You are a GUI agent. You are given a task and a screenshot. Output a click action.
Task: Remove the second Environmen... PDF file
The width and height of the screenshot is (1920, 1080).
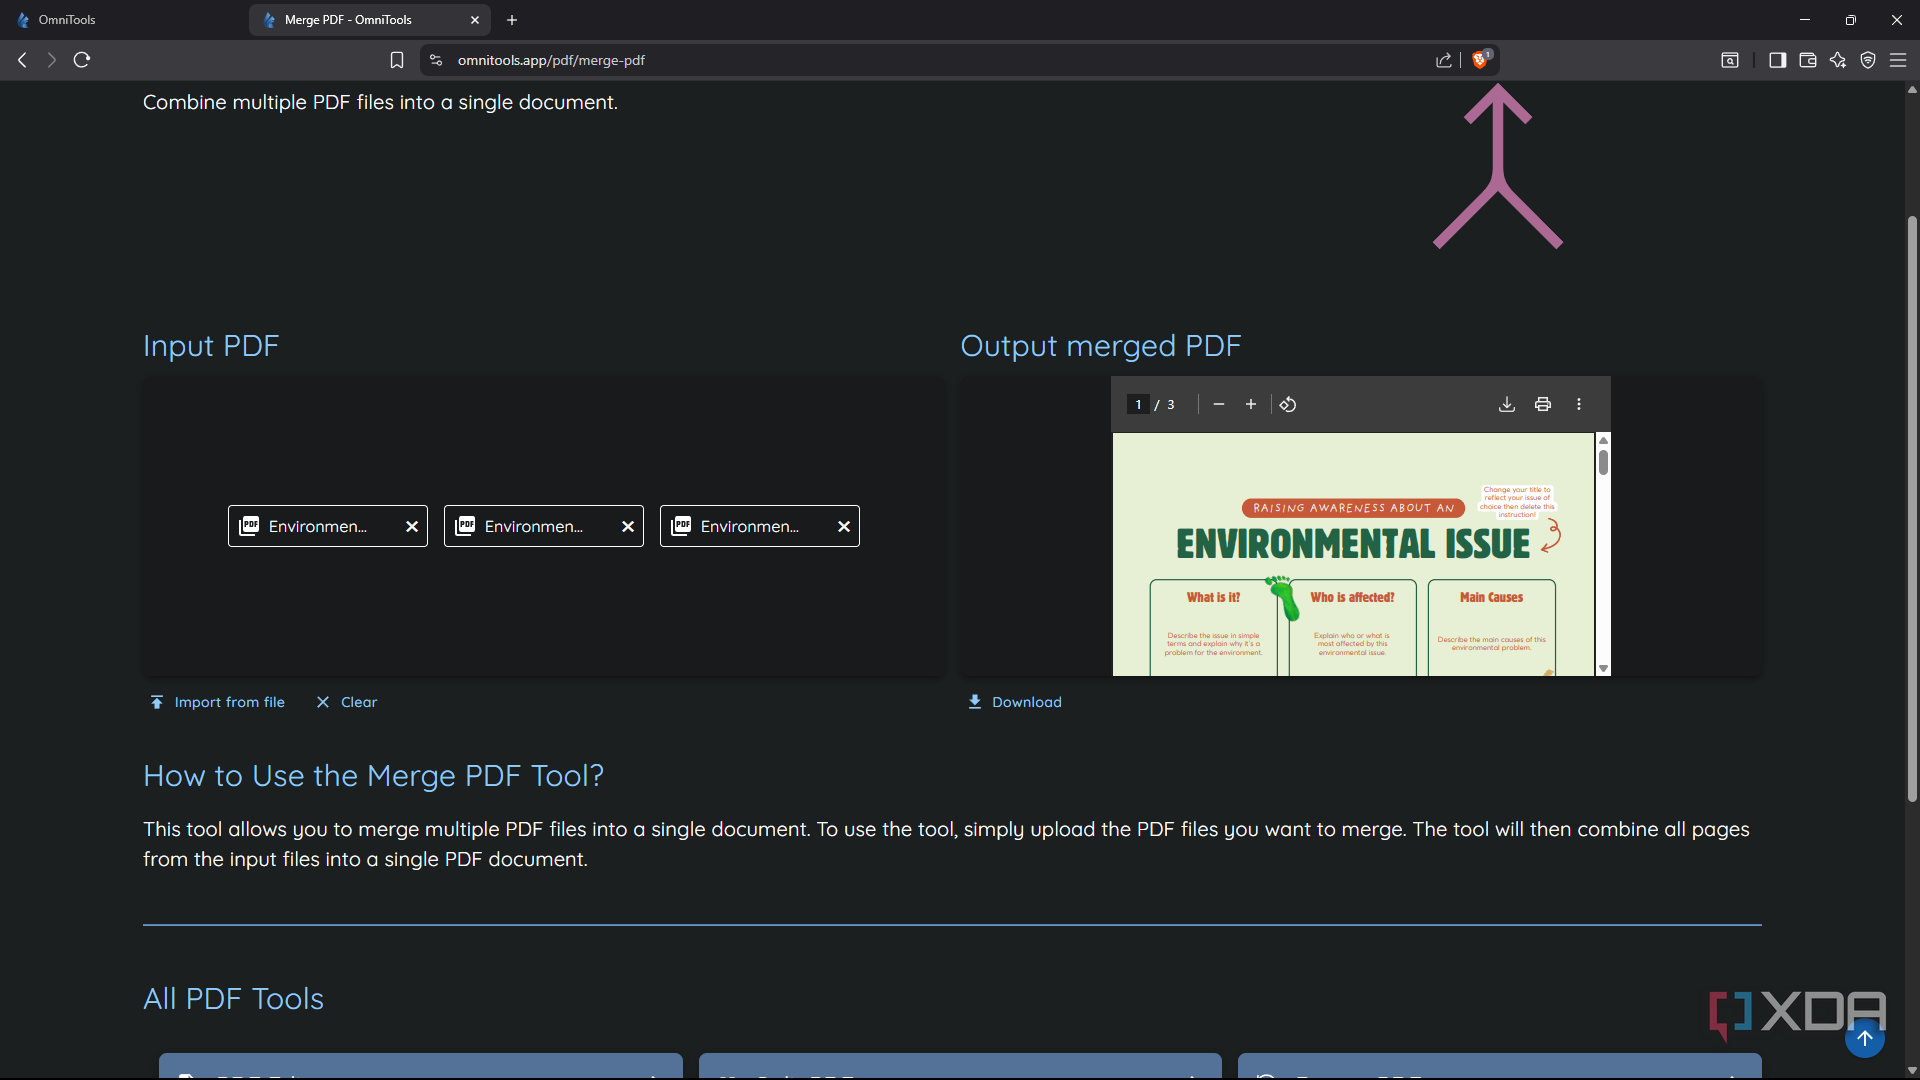point(628,526)
